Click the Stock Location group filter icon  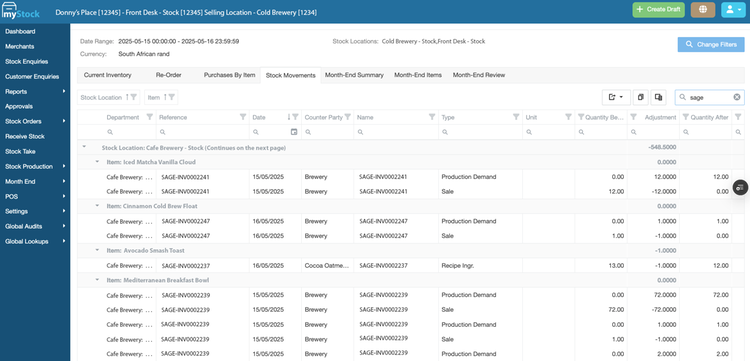tap(133, 97)
